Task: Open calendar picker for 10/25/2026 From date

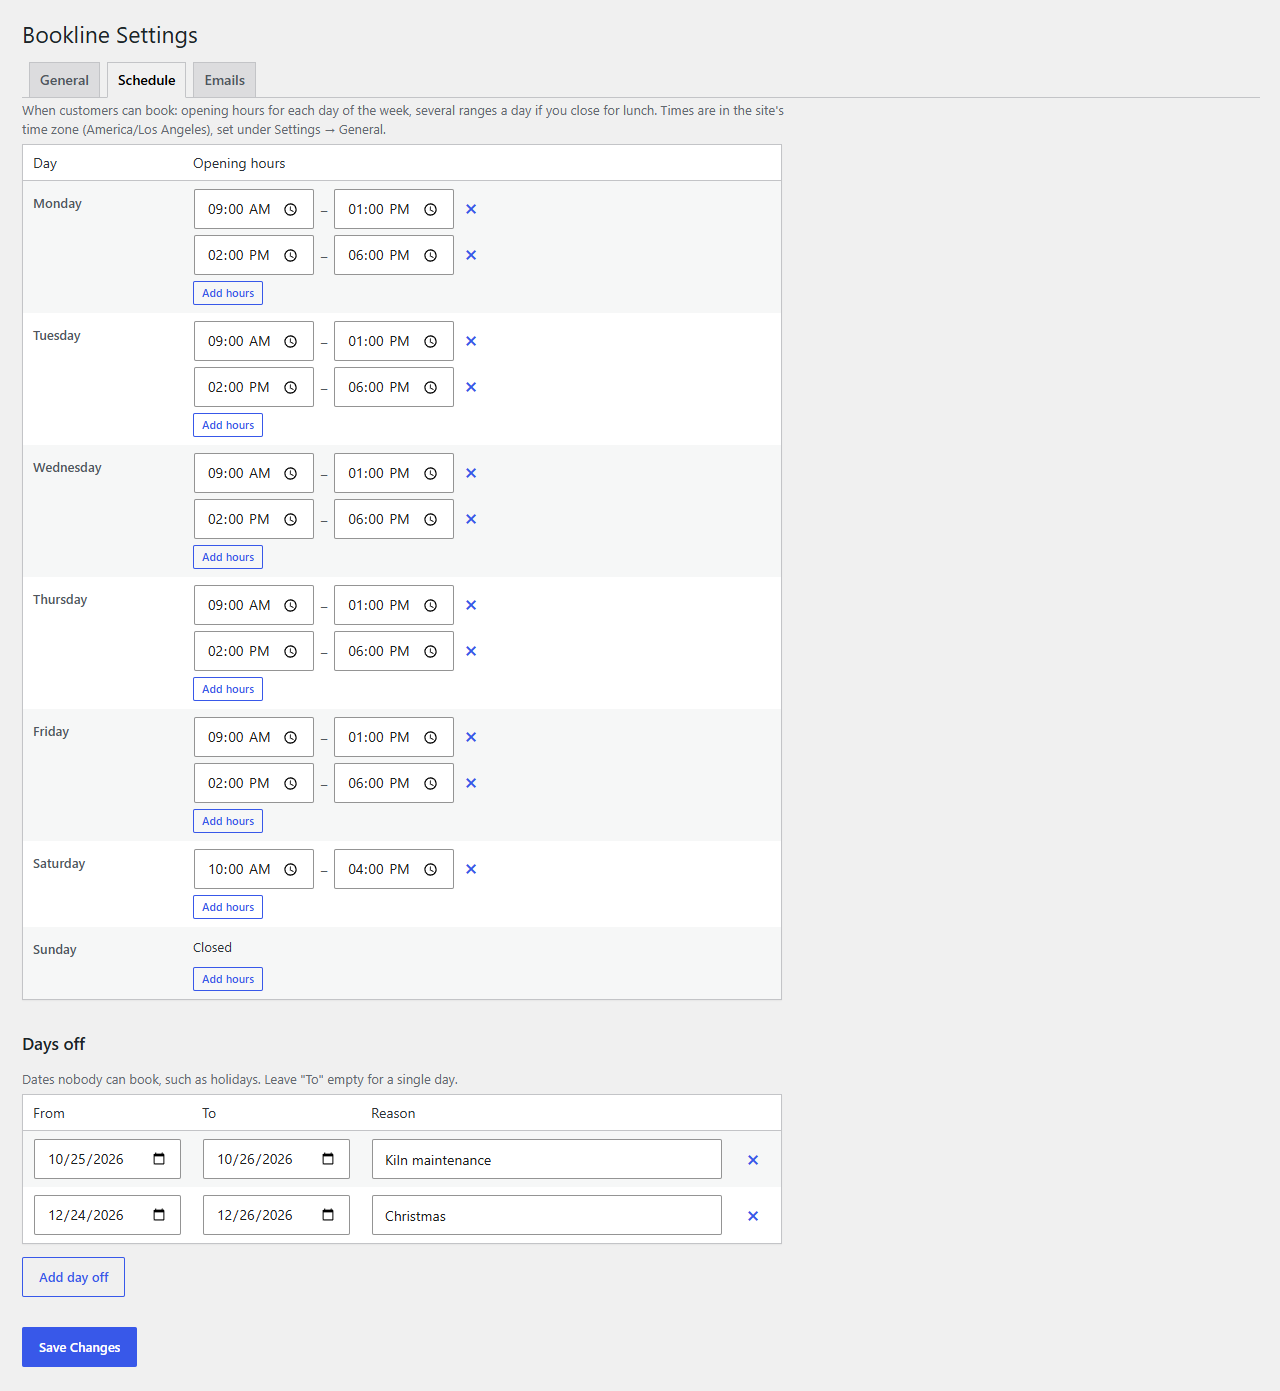Action: click(159, 1159)
